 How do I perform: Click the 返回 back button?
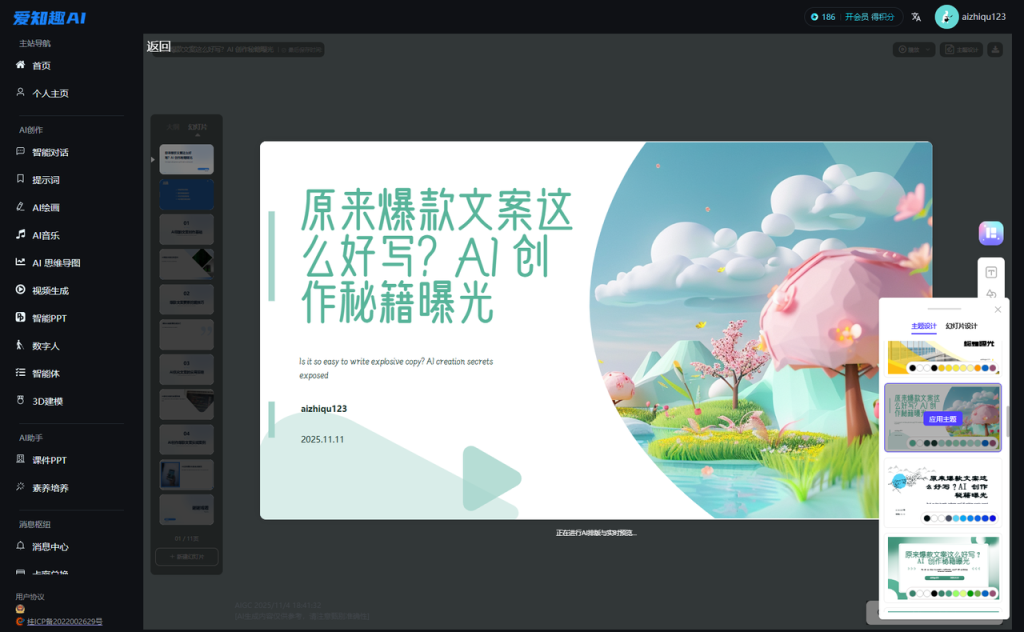coord(159,46)
